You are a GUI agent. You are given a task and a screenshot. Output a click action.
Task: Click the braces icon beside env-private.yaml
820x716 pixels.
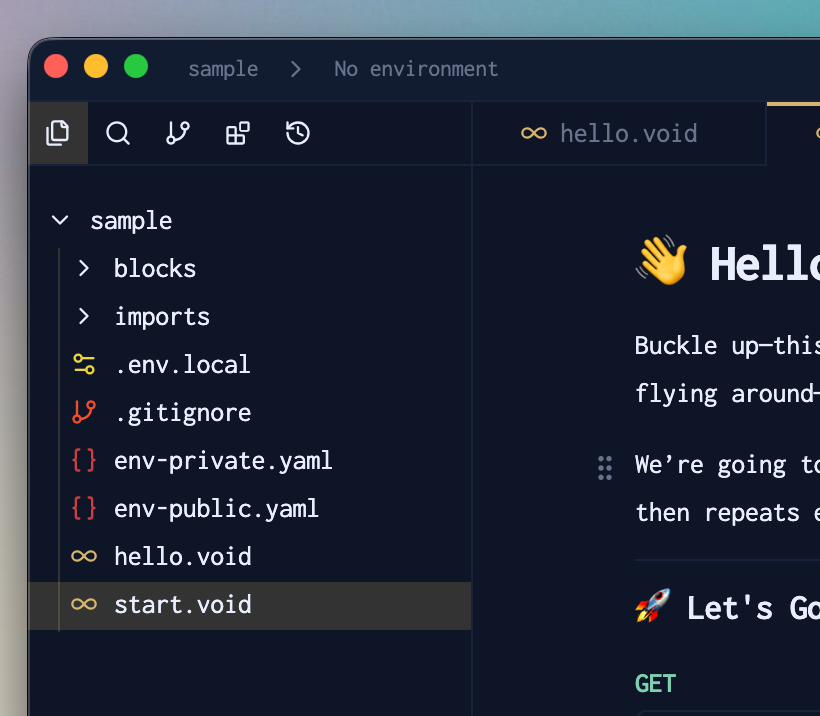(x=84, y=461)
